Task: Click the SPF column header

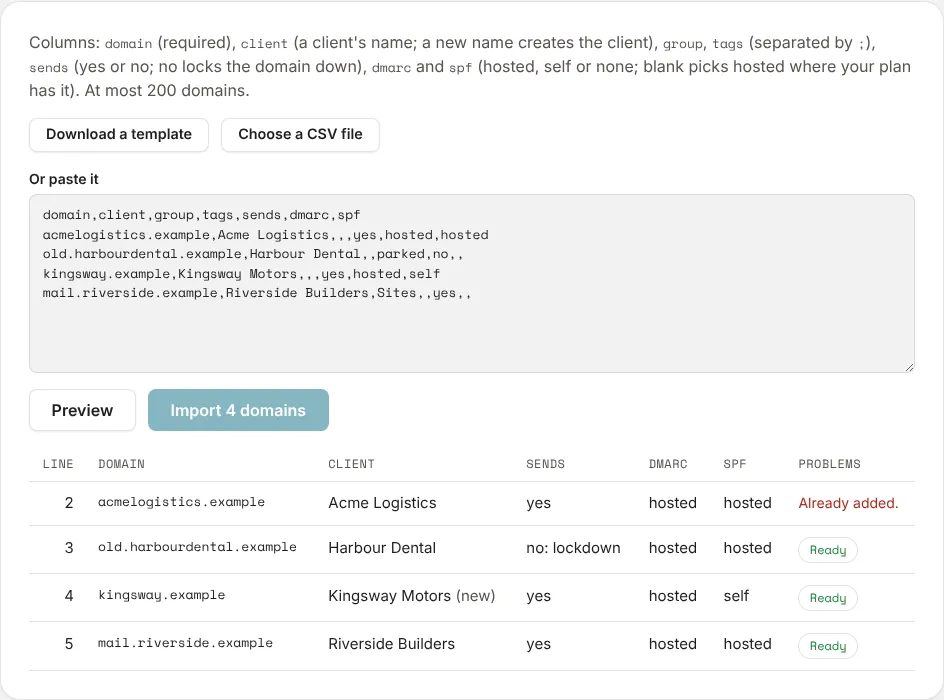Action: 734,464
